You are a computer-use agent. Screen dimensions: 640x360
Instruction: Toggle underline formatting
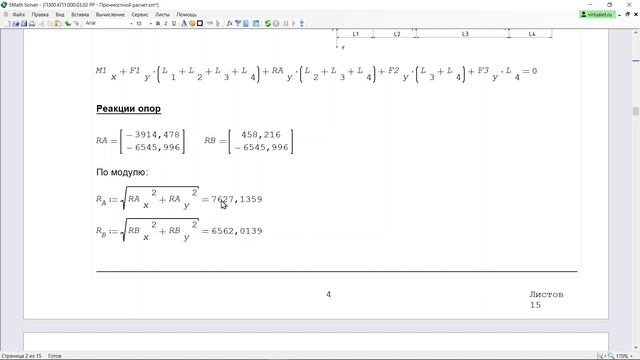(174, 23)
